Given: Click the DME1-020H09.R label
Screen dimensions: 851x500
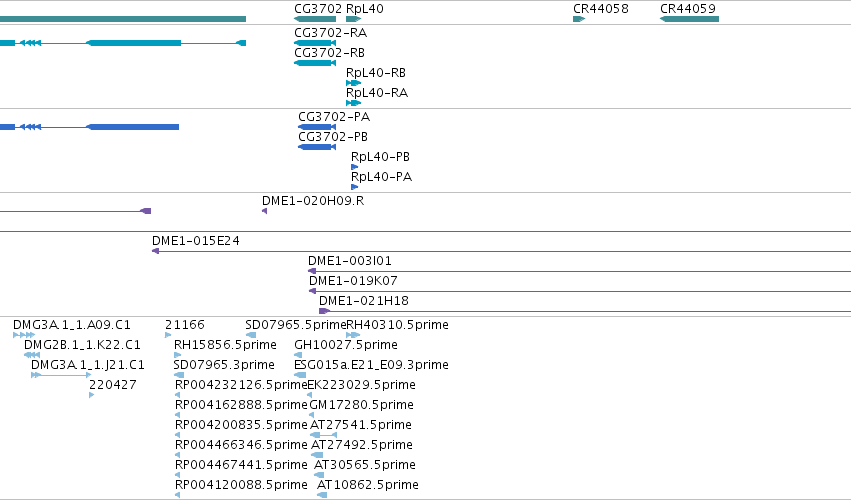Looking at the screenshot, I should click(x=313, y=201).
